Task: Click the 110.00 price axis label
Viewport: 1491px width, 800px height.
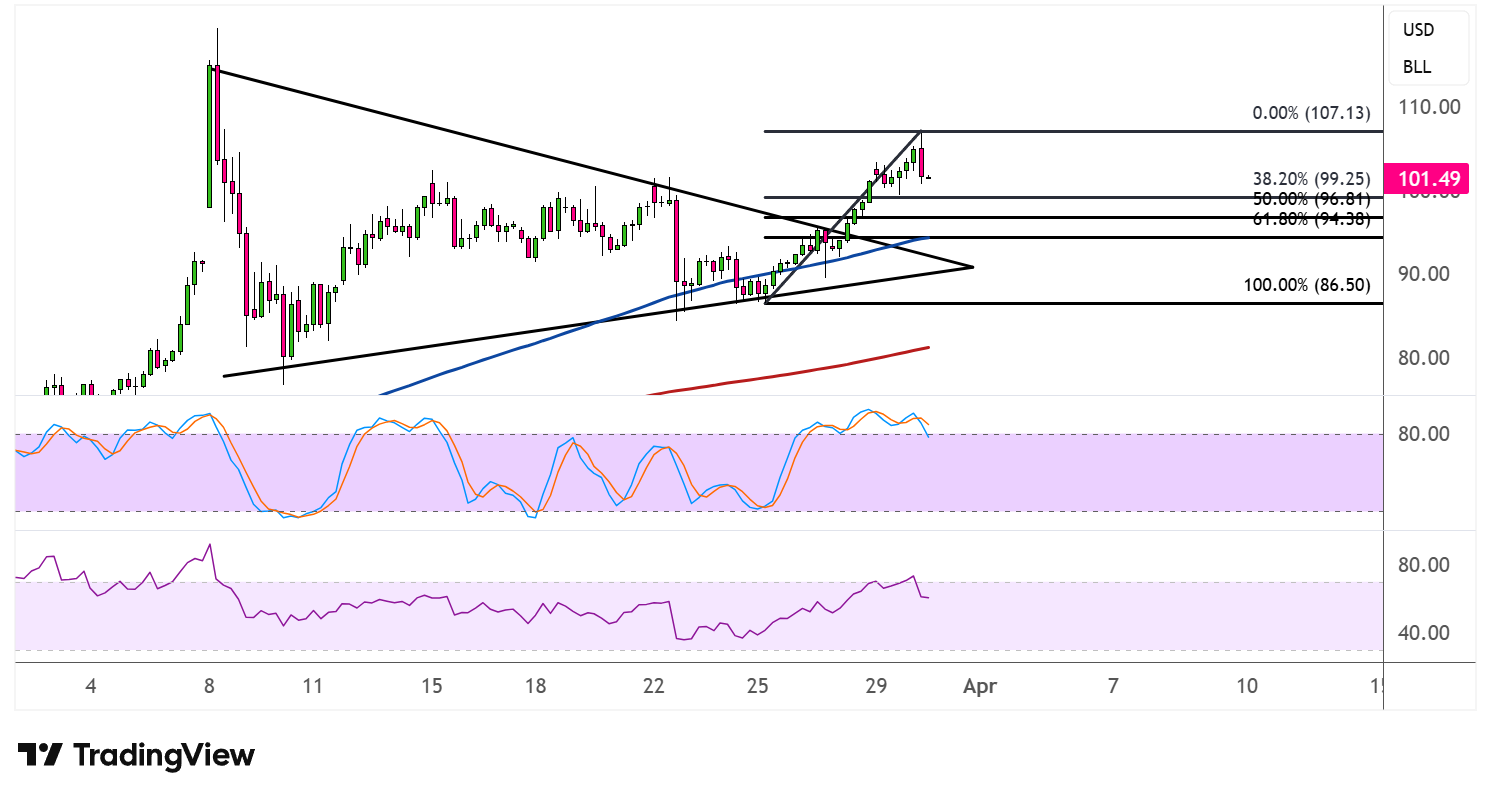Action: pyautogui.click(x=1429, y=107)
